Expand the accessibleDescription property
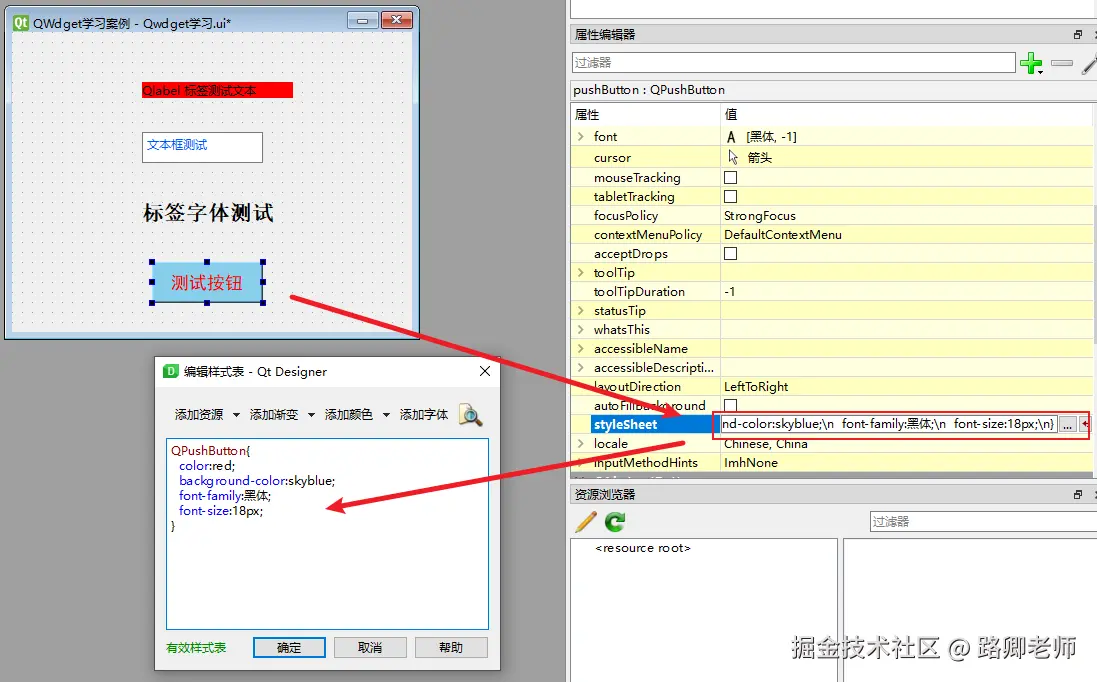 coord(581,367)
